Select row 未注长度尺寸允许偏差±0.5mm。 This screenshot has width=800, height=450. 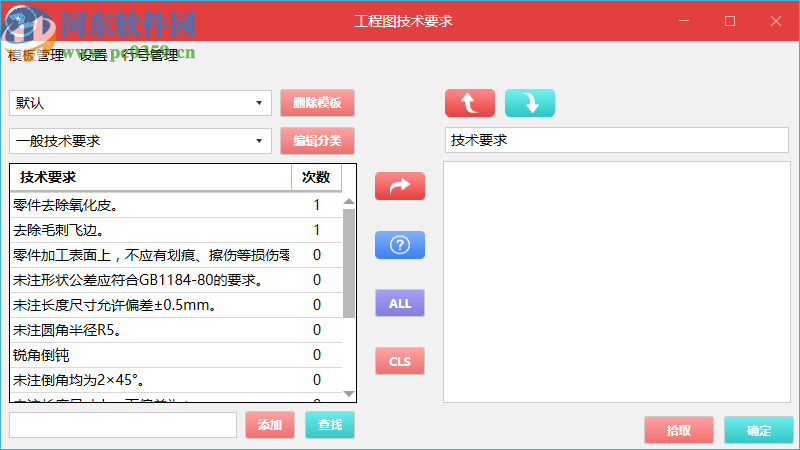point(176,305)
